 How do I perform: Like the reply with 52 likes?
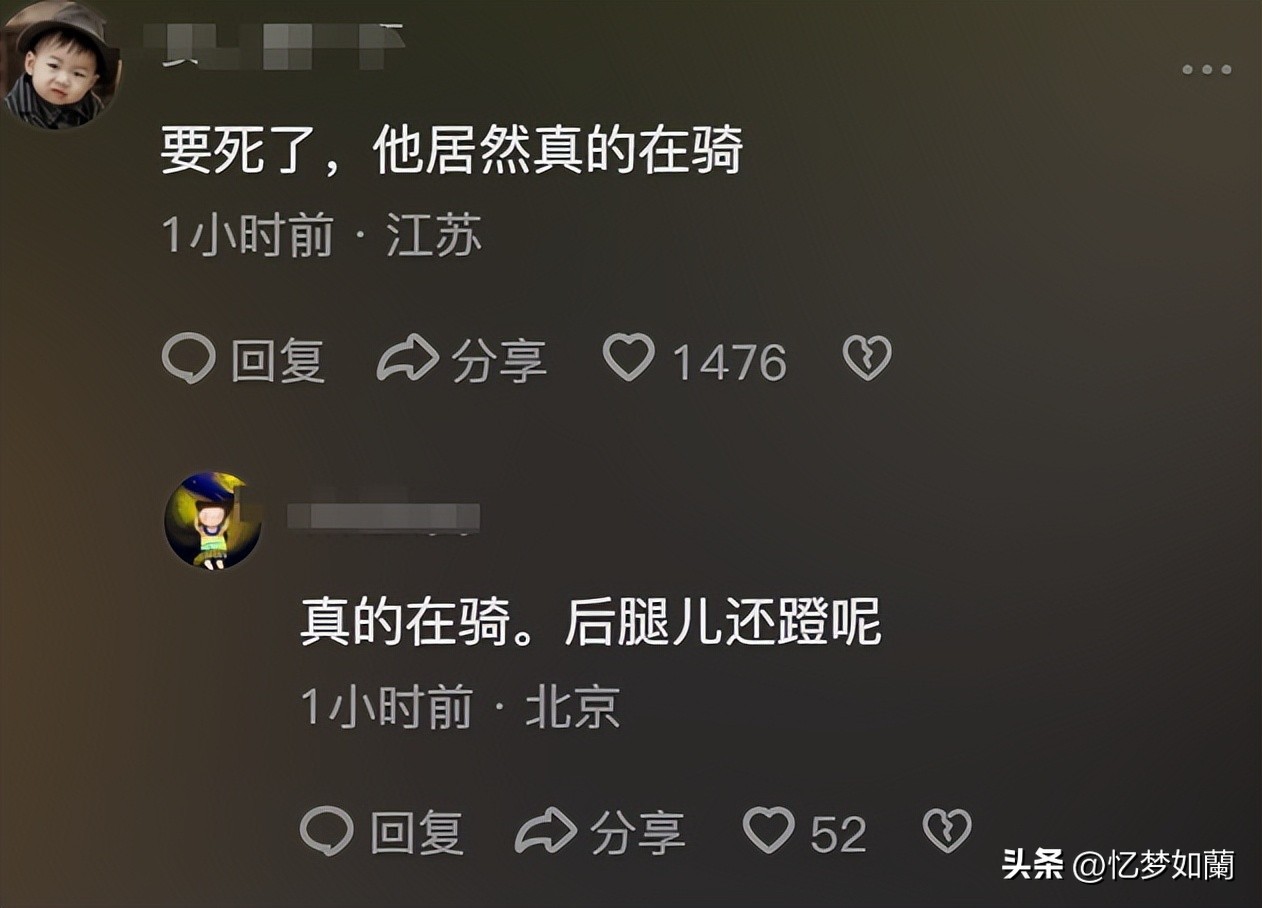click(x=768, y=831)
